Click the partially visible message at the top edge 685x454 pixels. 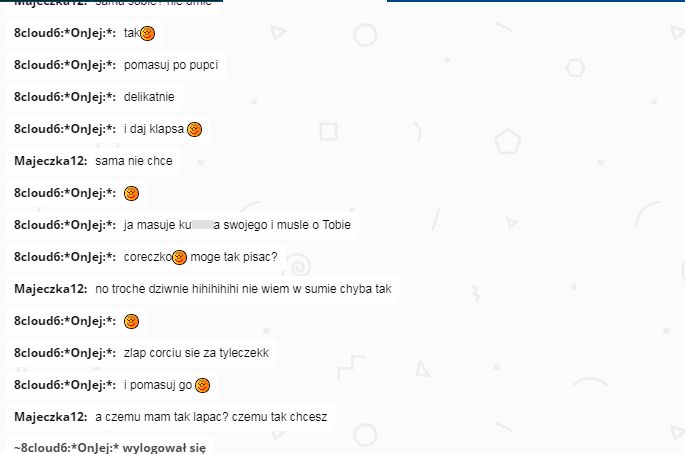tap(113, 4)
